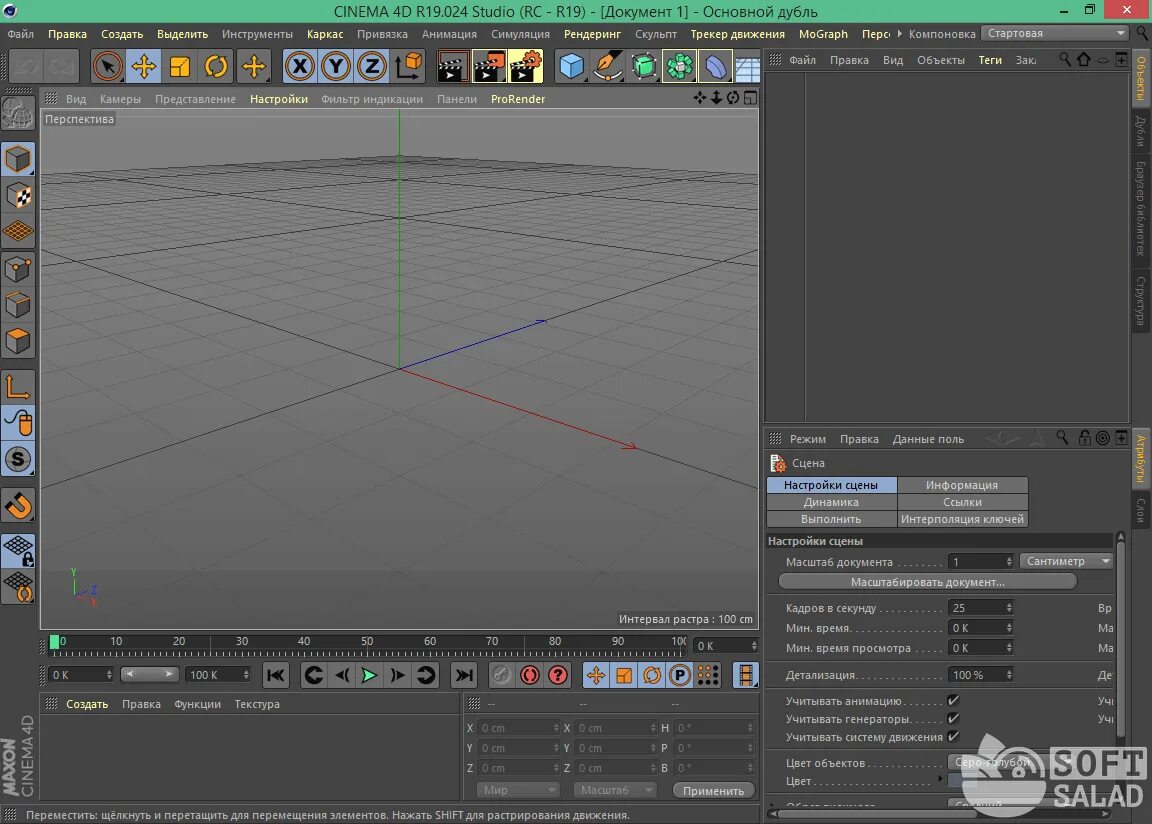Click the Make Editable icon in left toolbar
The height and width of the screenshot is (824, 1152).
point(18,114)
